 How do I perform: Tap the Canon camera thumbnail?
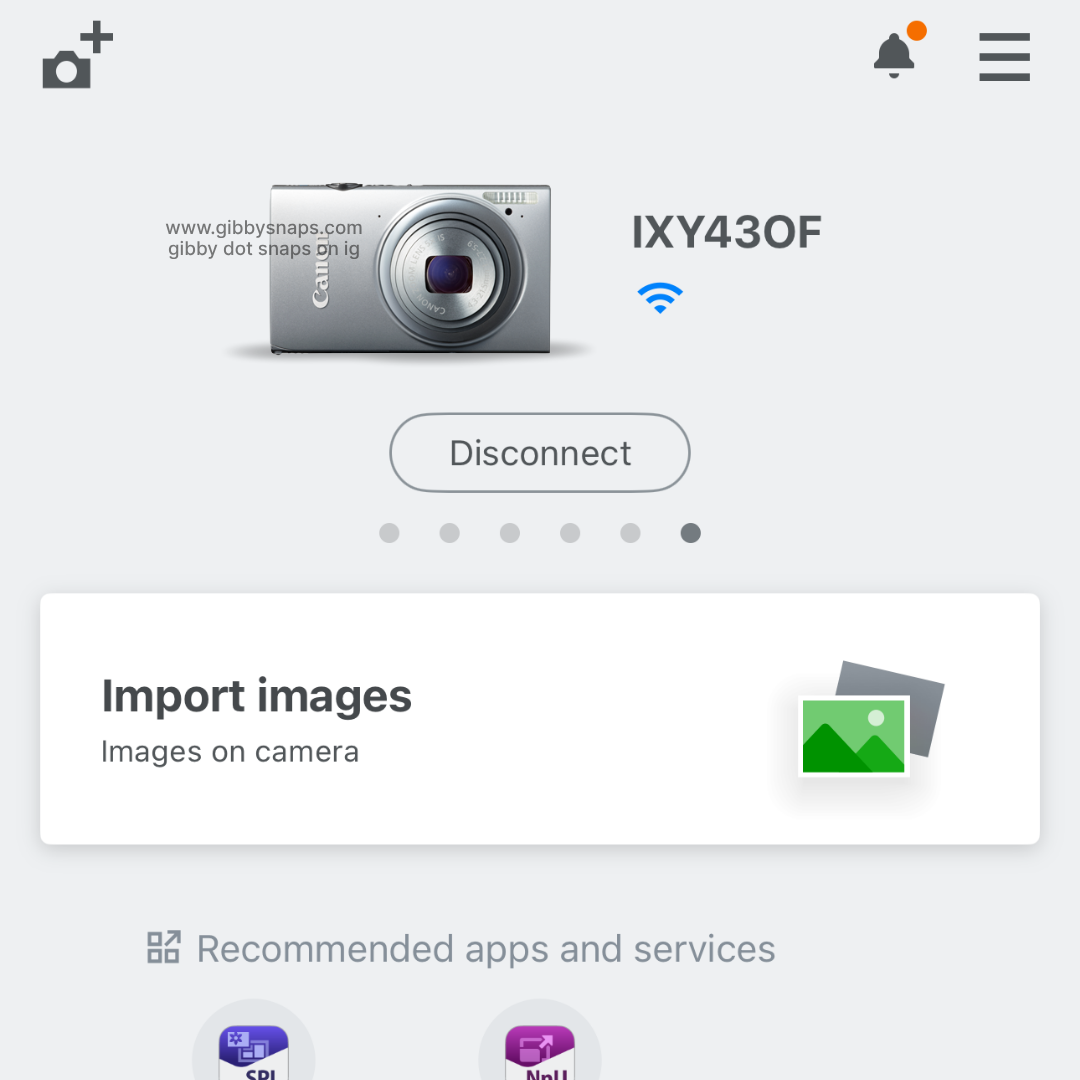[410, 270]
